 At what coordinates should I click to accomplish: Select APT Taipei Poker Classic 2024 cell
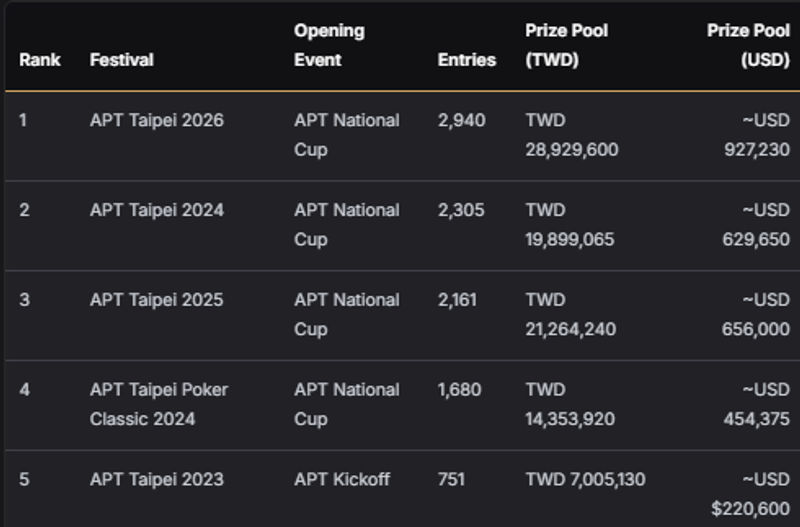point(159,404)
